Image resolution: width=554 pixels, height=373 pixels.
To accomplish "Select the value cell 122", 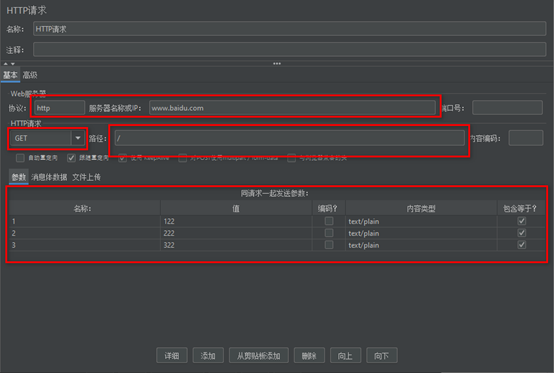I will [x=236, y=221].
